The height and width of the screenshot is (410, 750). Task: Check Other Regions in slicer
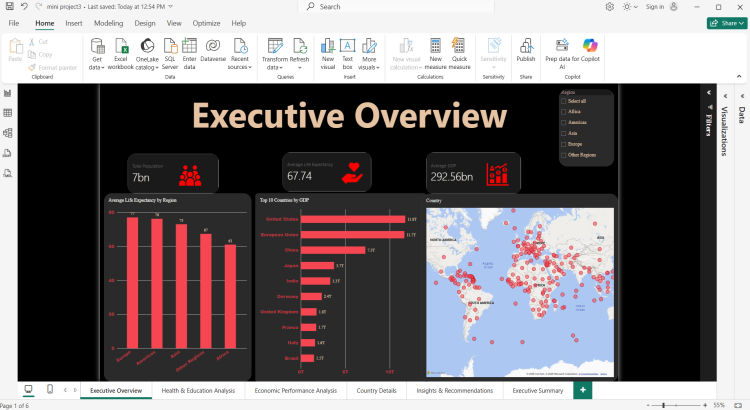(563, 155)
